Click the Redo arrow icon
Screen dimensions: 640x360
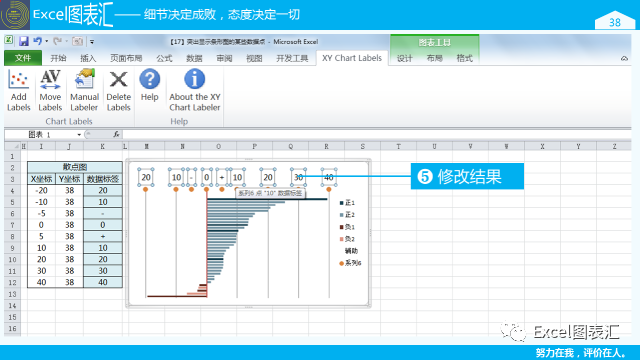[57, 41]
